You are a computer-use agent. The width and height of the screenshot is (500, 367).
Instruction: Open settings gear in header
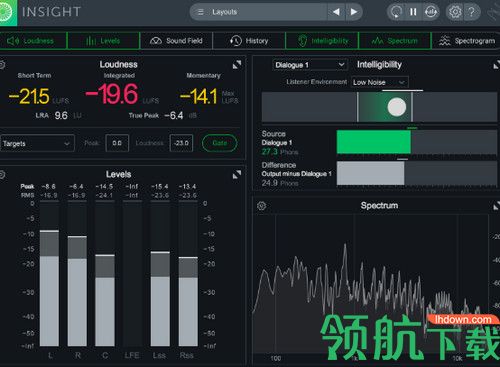pyautogui.click(x=455, y=12)
